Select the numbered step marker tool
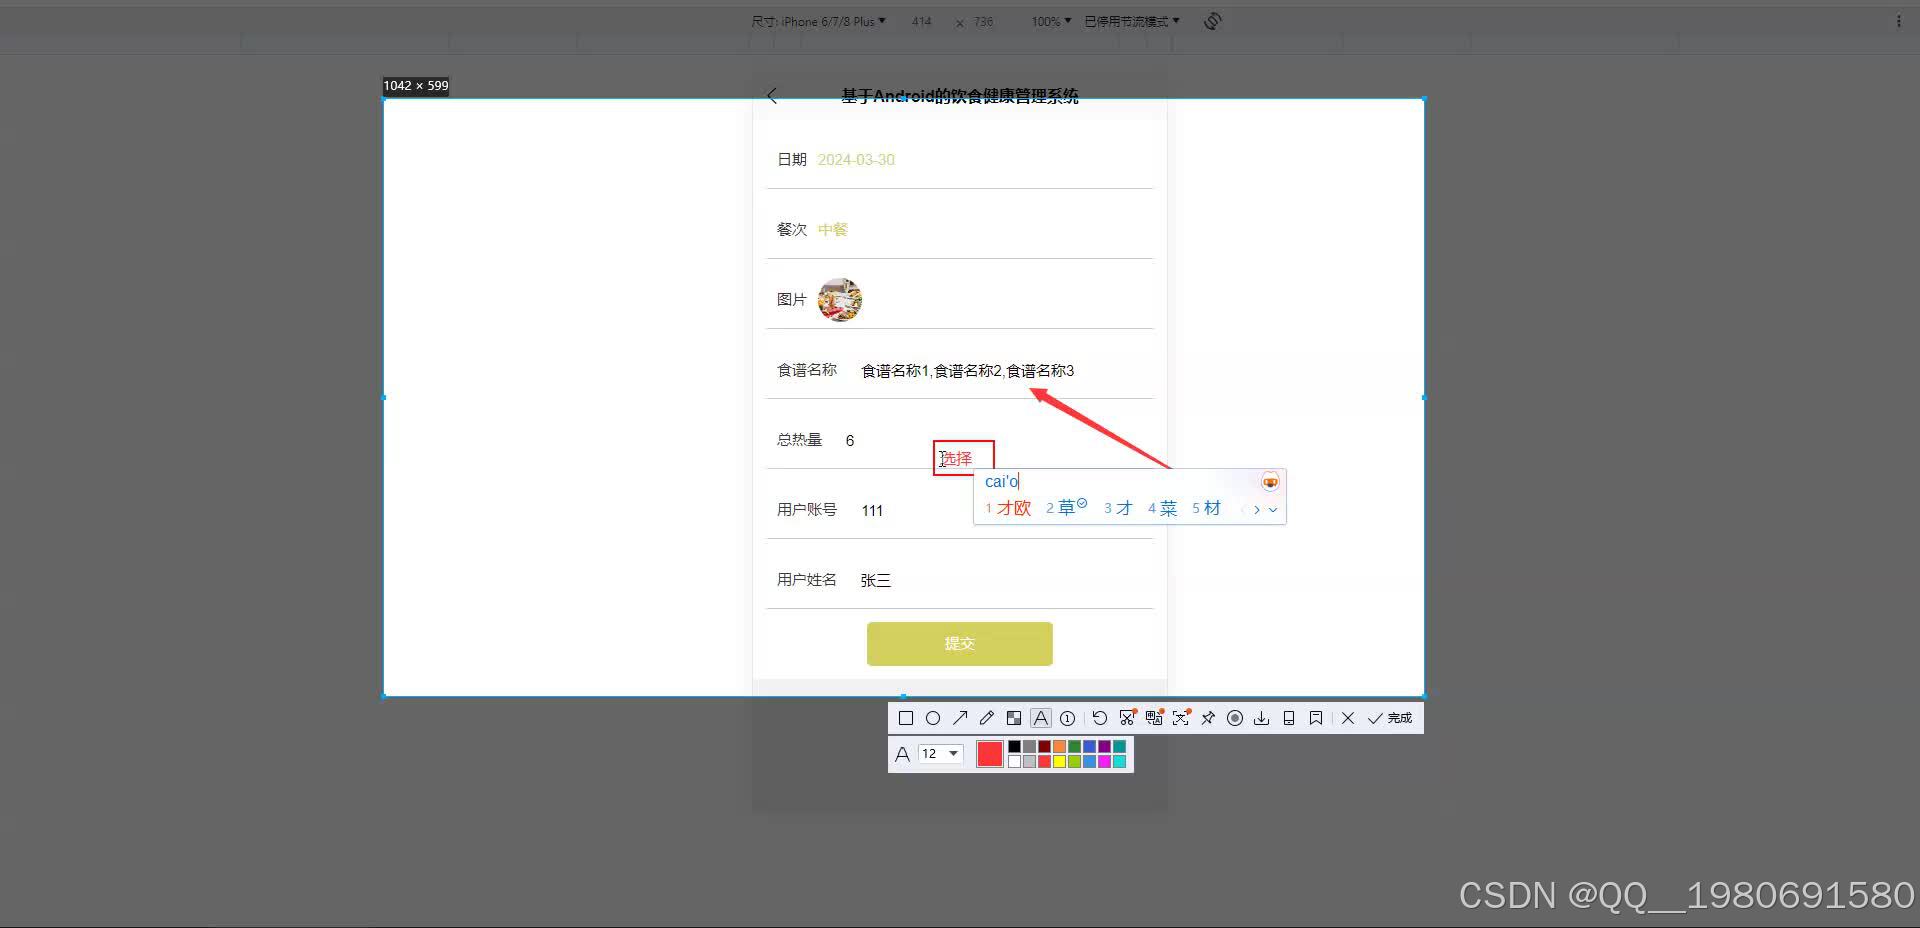 pyautogui.click(x=1068, y=718)
